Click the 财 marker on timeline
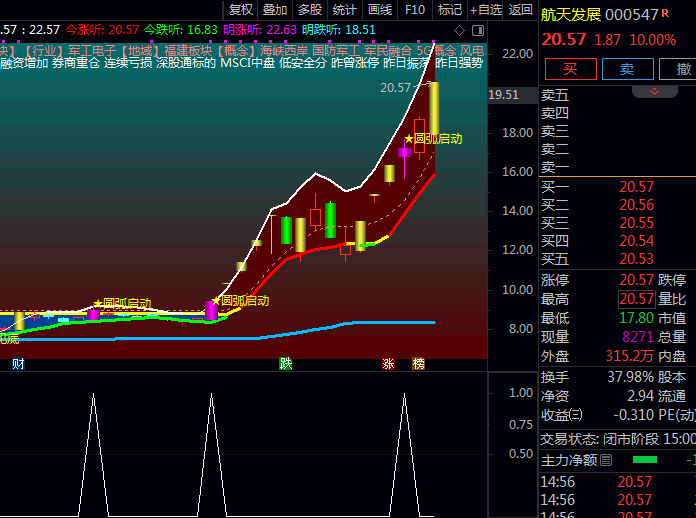The width and height of the screenshot is (696, 518). point(18,364)
